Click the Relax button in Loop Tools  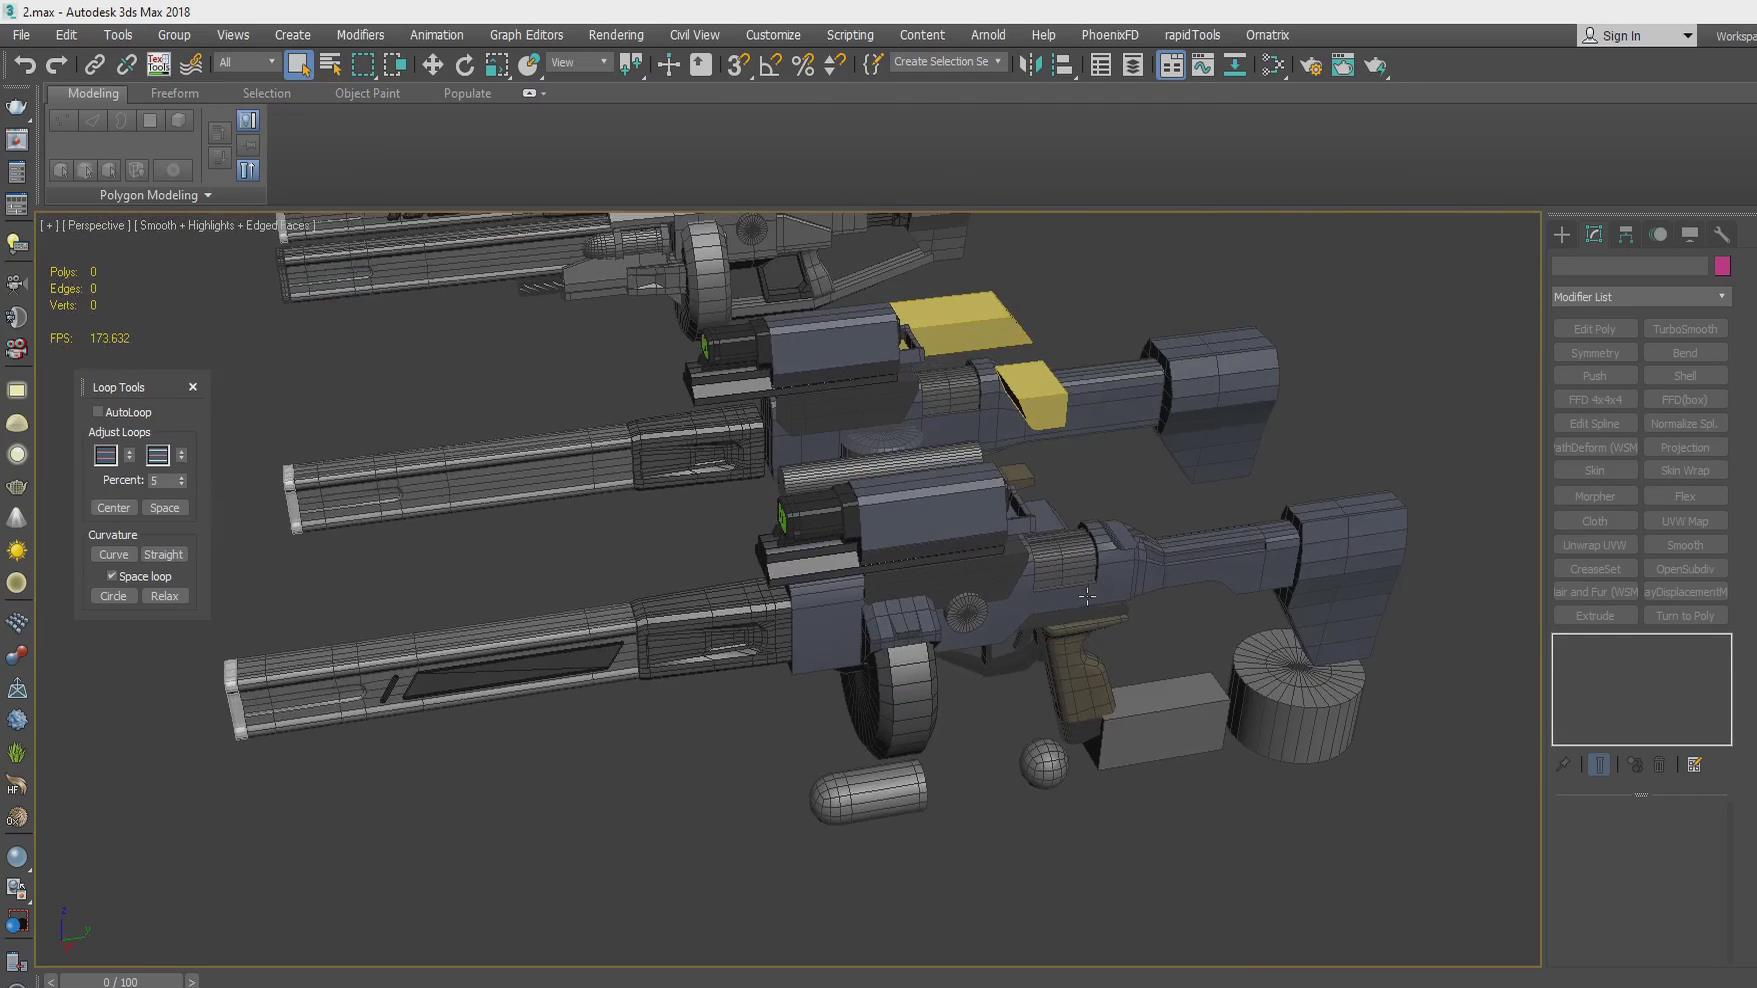[x=164, y=596]
